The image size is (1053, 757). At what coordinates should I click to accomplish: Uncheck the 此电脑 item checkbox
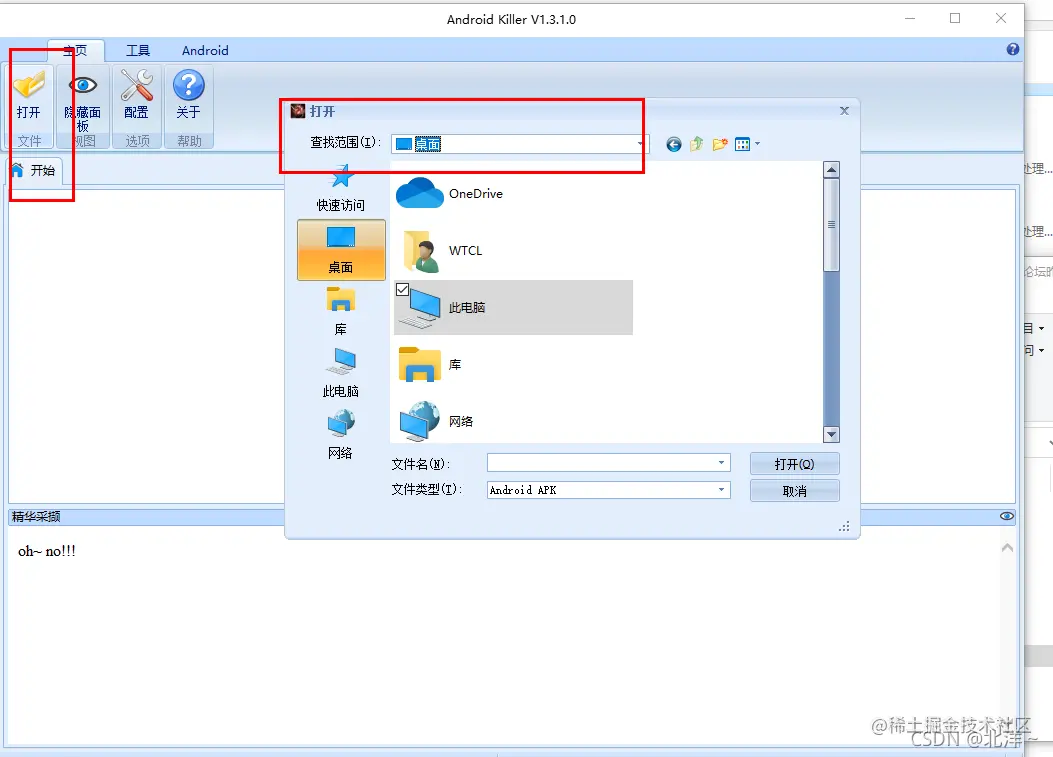coord(402,290)
